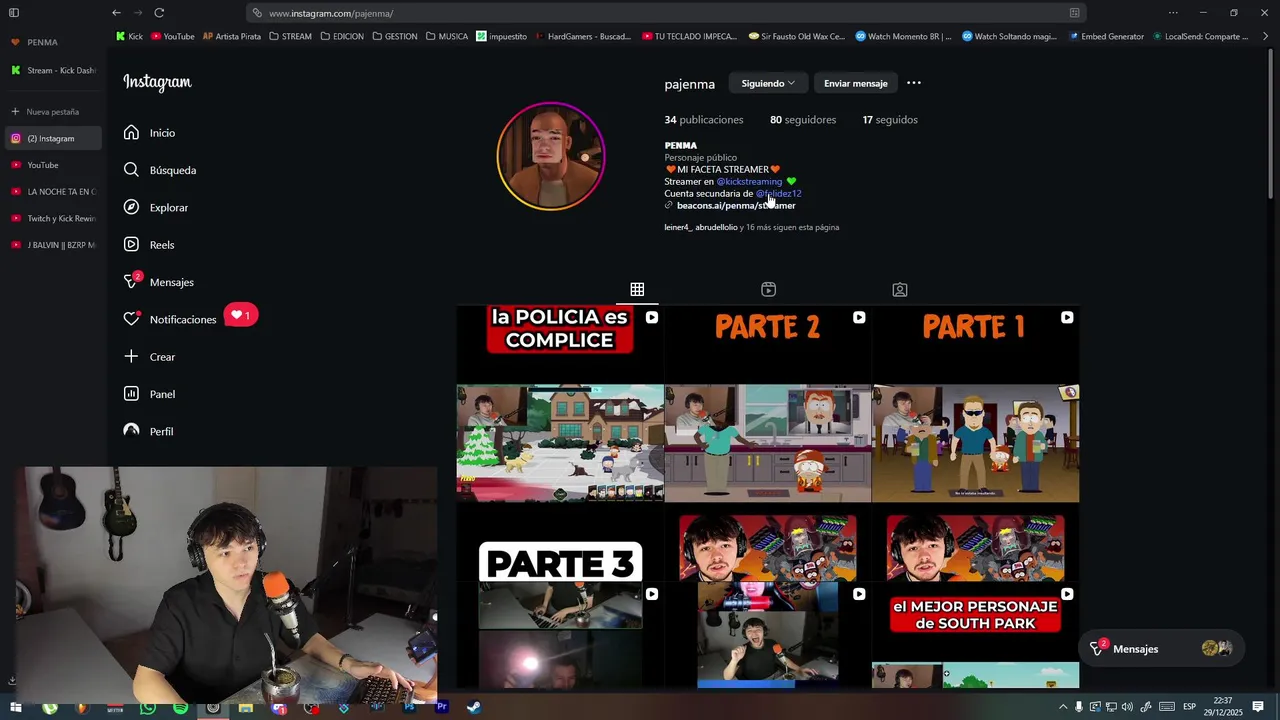Go to Perfil in the sidebar
Viewport: 1280px width, 720px height.
148,431
